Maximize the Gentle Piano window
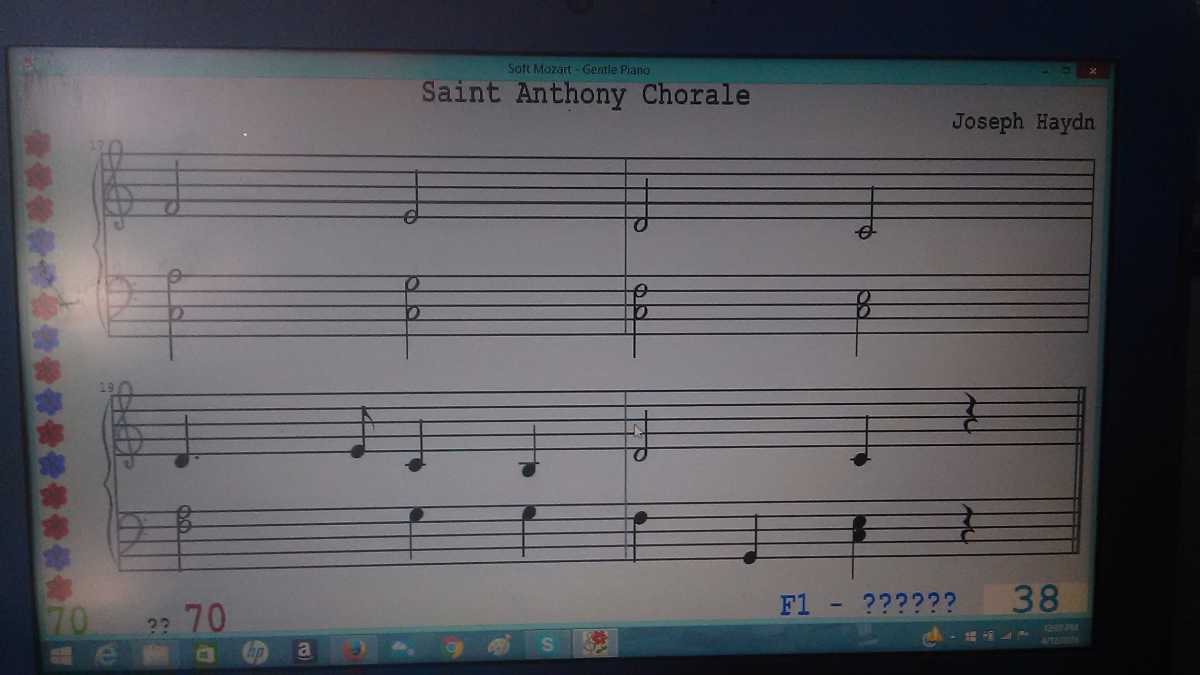 (x=1066, y=70)
